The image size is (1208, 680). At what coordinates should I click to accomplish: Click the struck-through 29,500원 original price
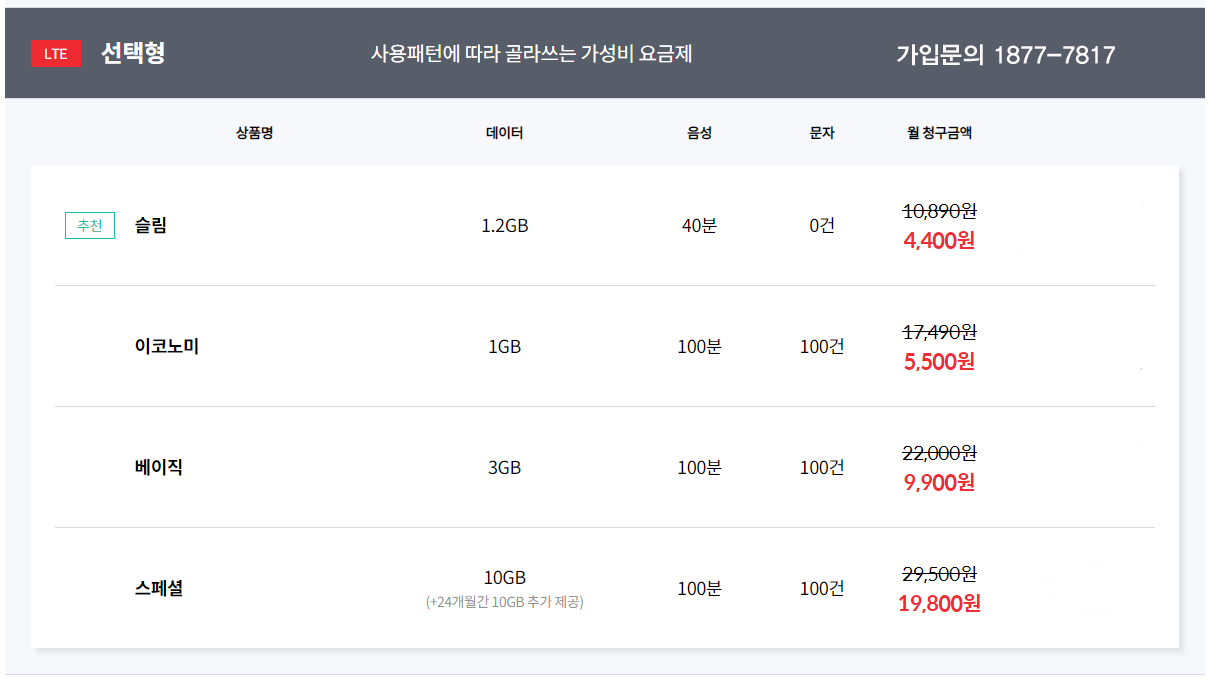point(939,574)
